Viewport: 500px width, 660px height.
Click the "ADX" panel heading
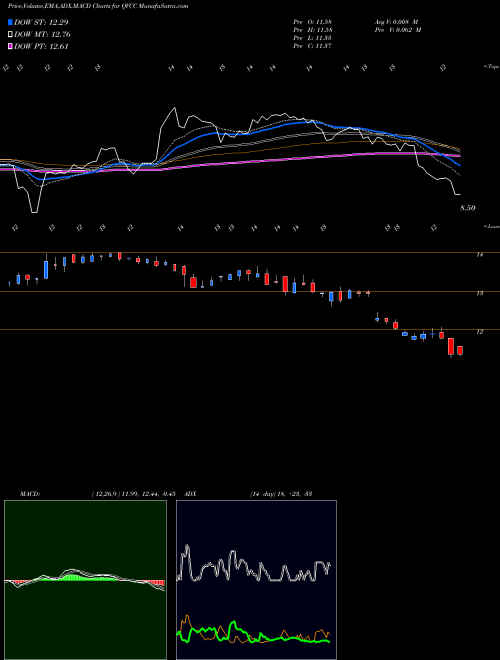pos(190,494)
